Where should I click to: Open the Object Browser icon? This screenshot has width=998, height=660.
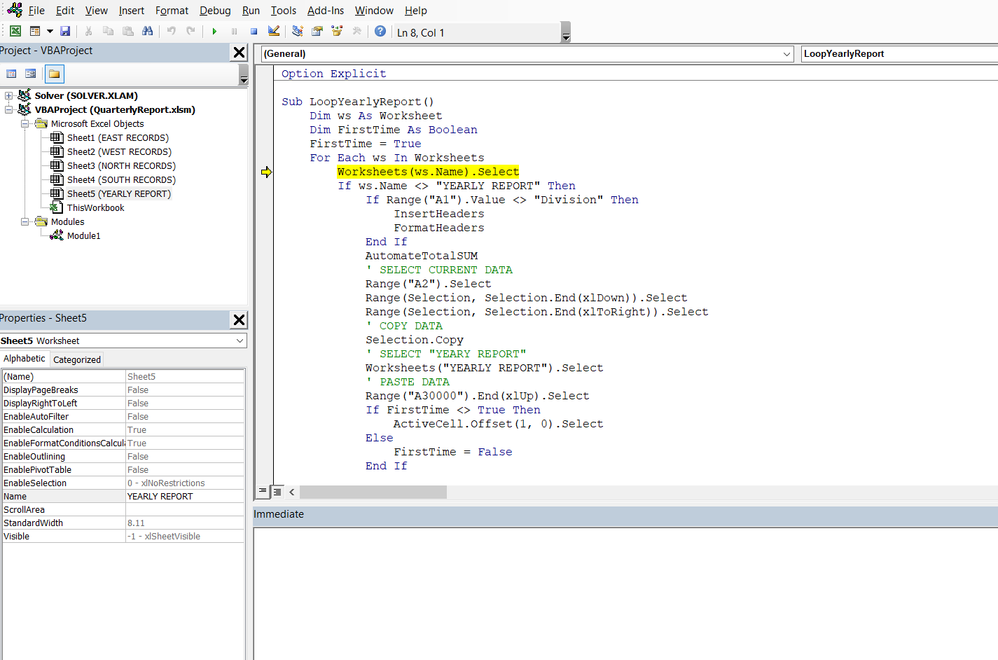point(336,32)
